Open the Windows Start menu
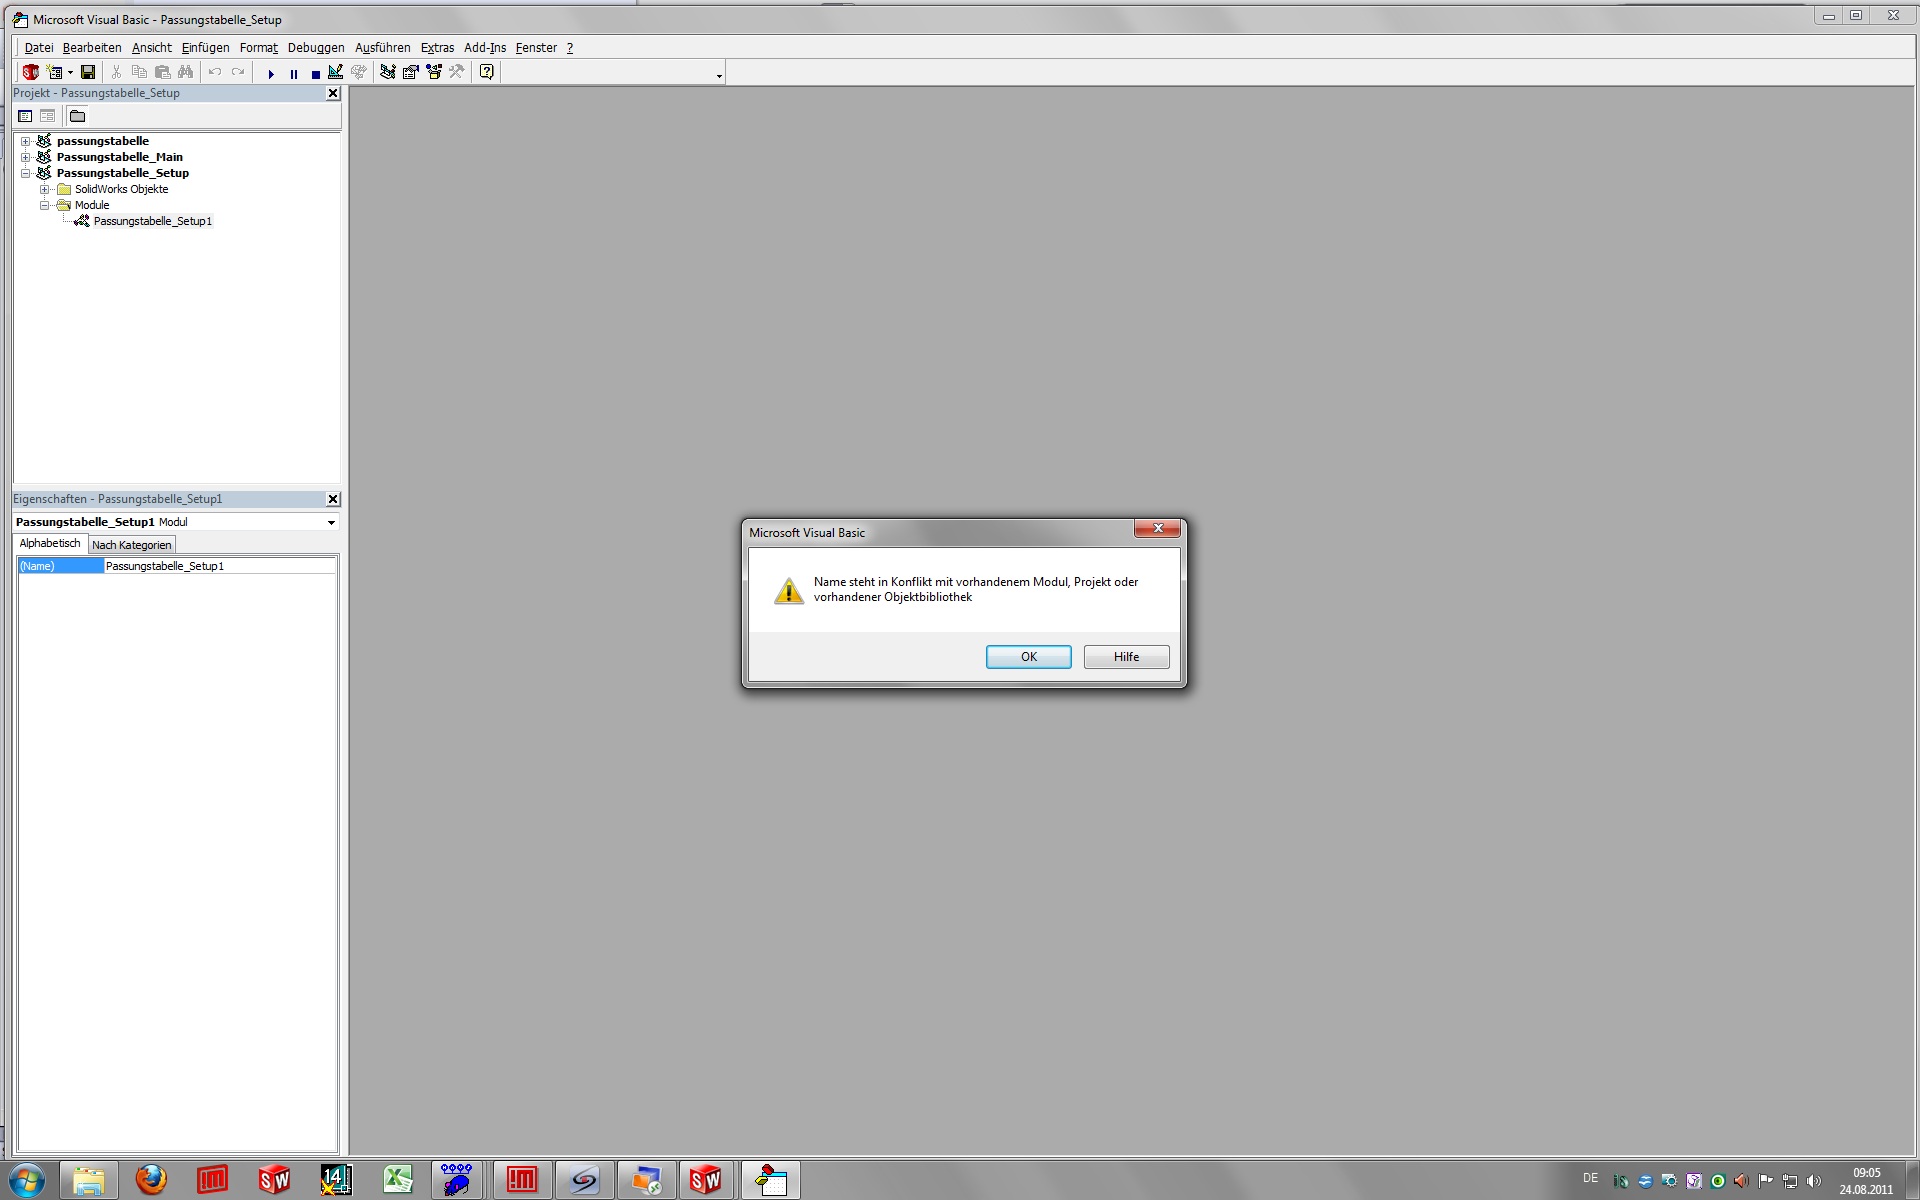Image resolution: width=1920 pixels, height=1200 pixels. click(27, 1180)
